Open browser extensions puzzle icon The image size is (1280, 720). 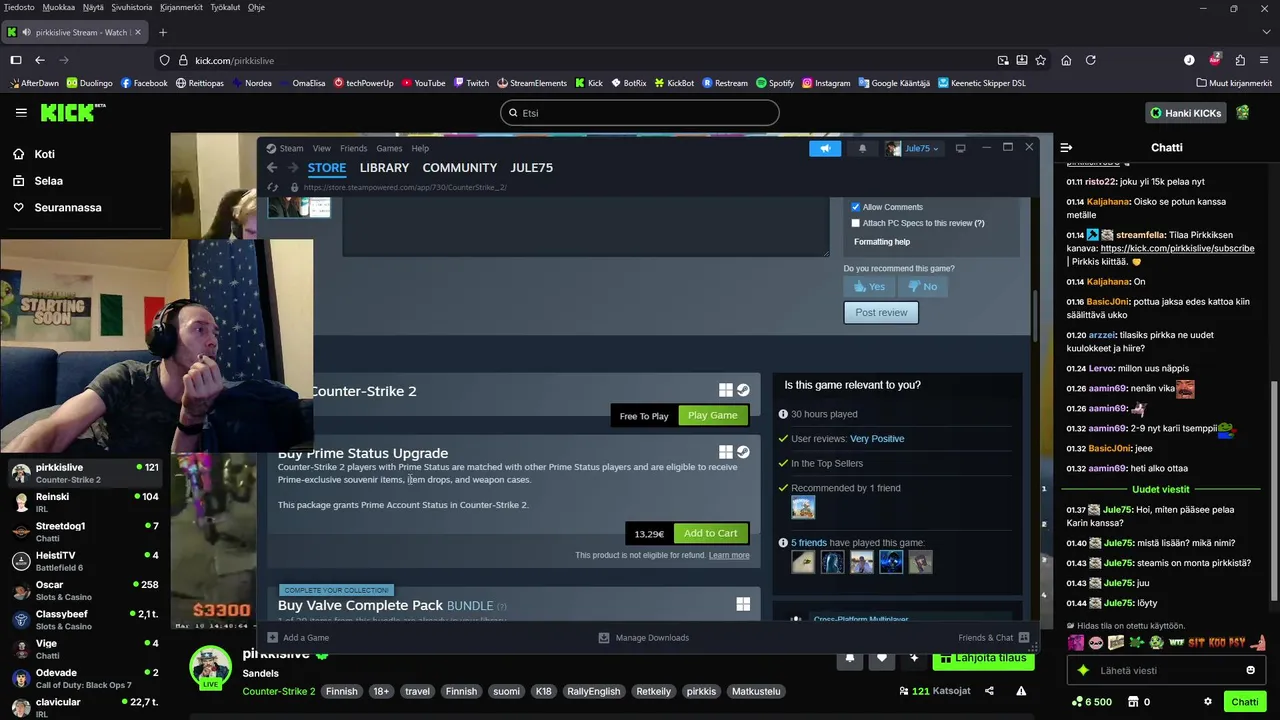tap(1240, 60)
